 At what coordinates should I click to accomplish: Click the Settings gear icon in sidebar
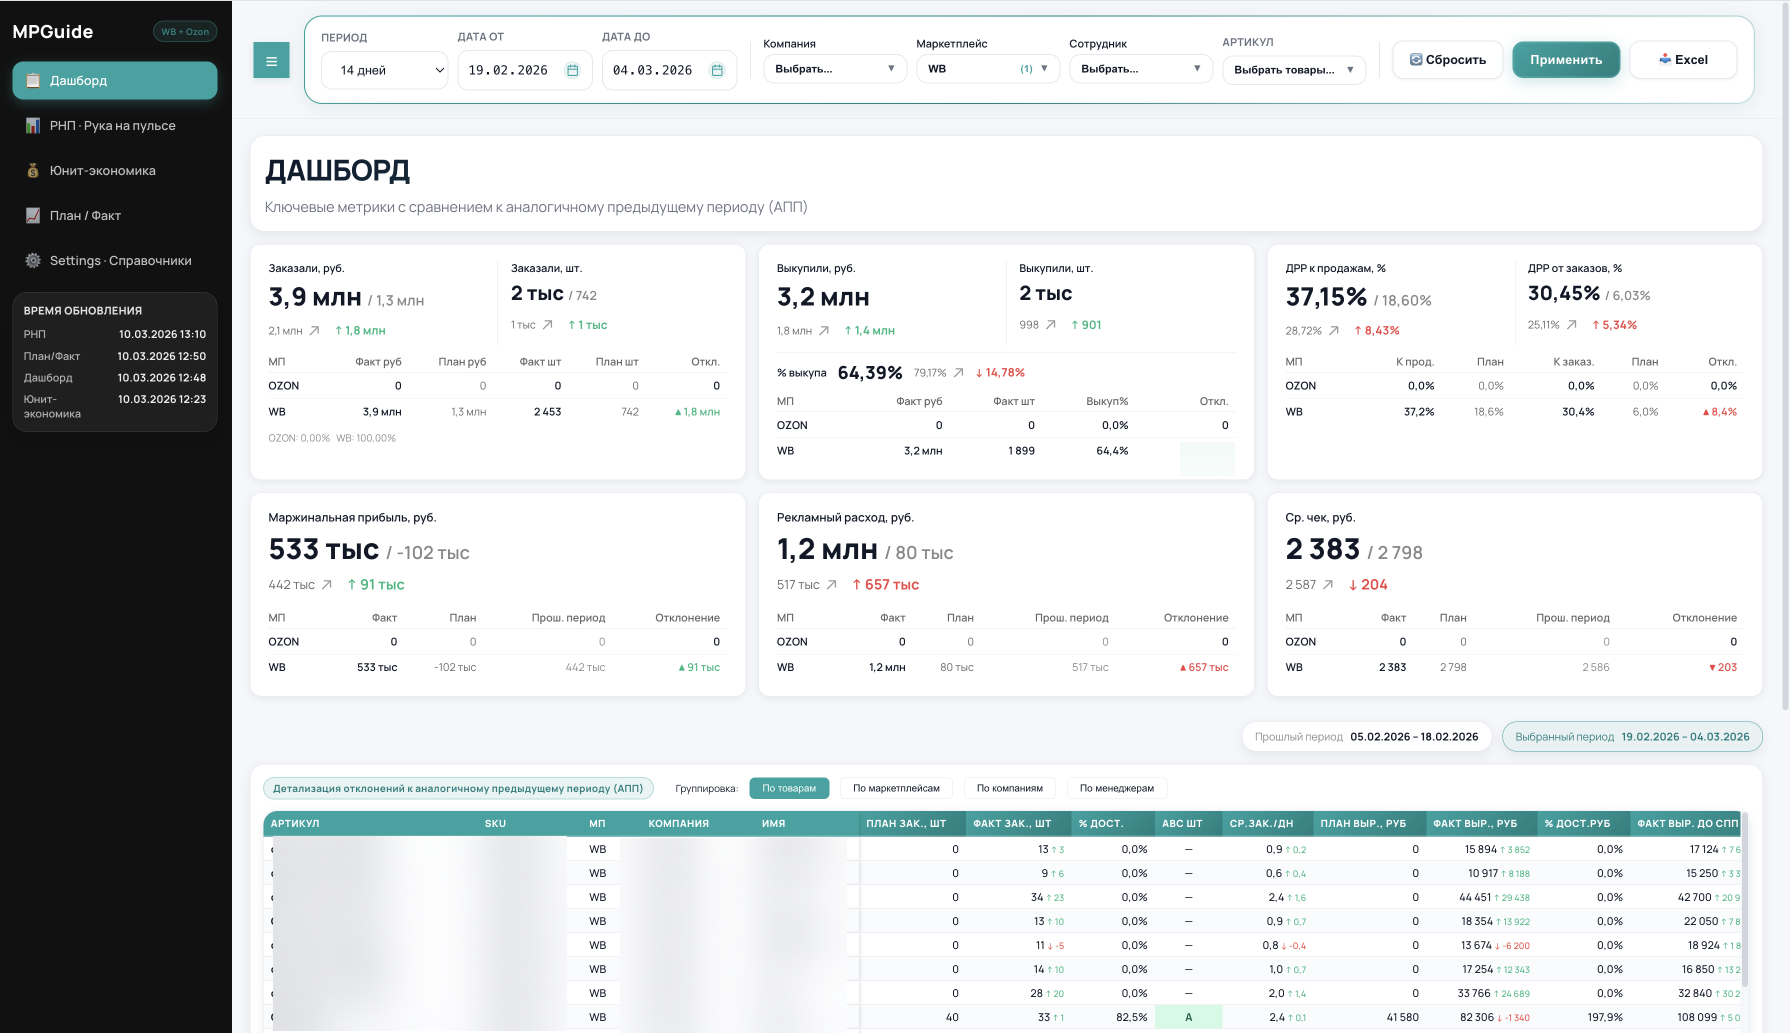[x=33, y=260]
